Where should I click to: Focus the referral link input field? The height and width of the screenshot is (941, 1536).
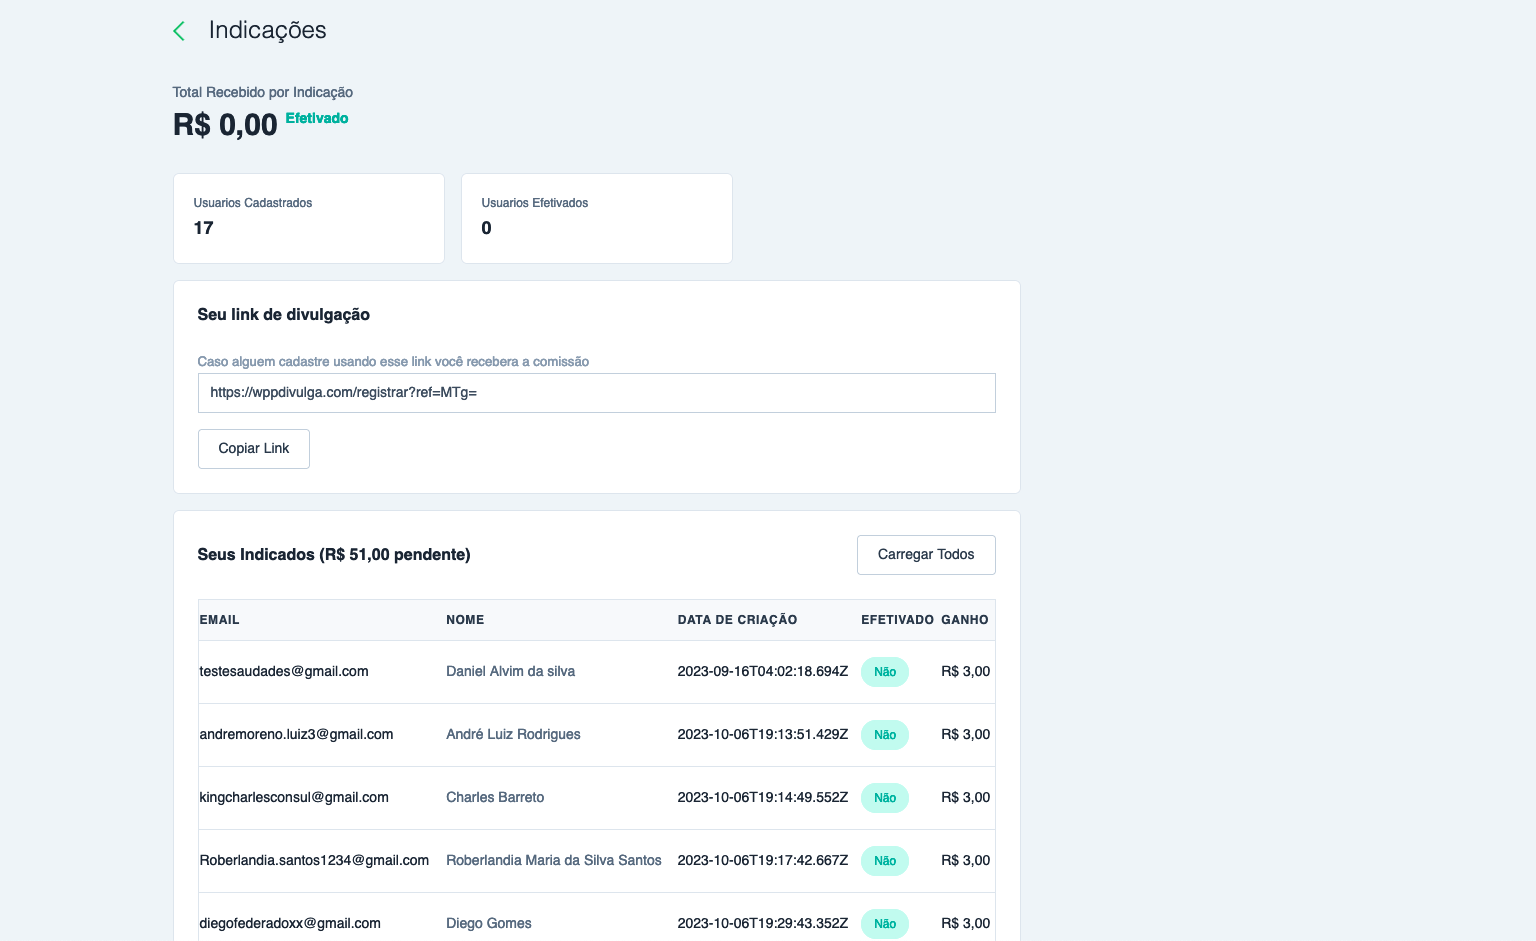[596, 393]
